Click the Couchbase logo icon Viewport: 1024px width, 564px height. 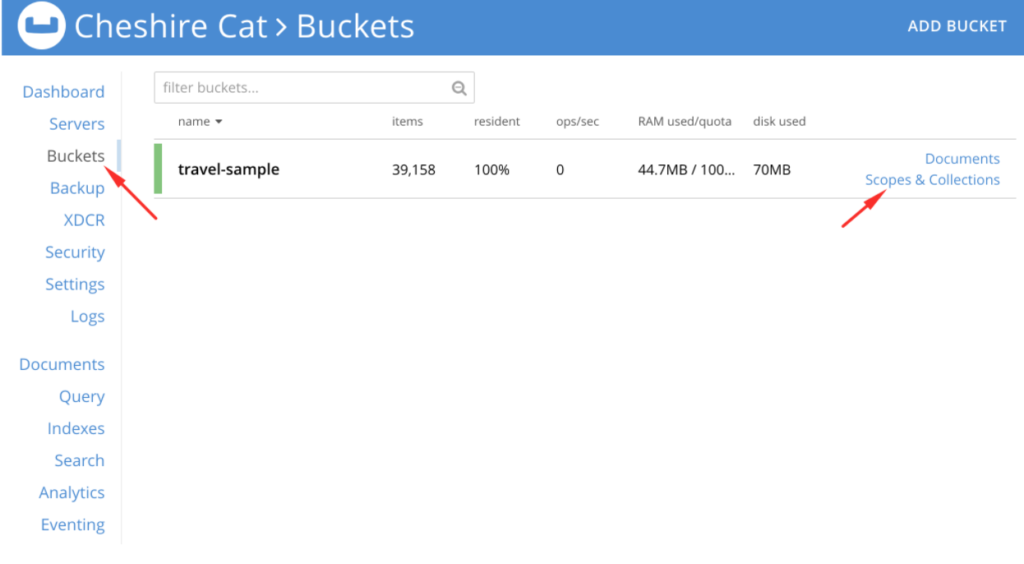[x=41, y=27]
